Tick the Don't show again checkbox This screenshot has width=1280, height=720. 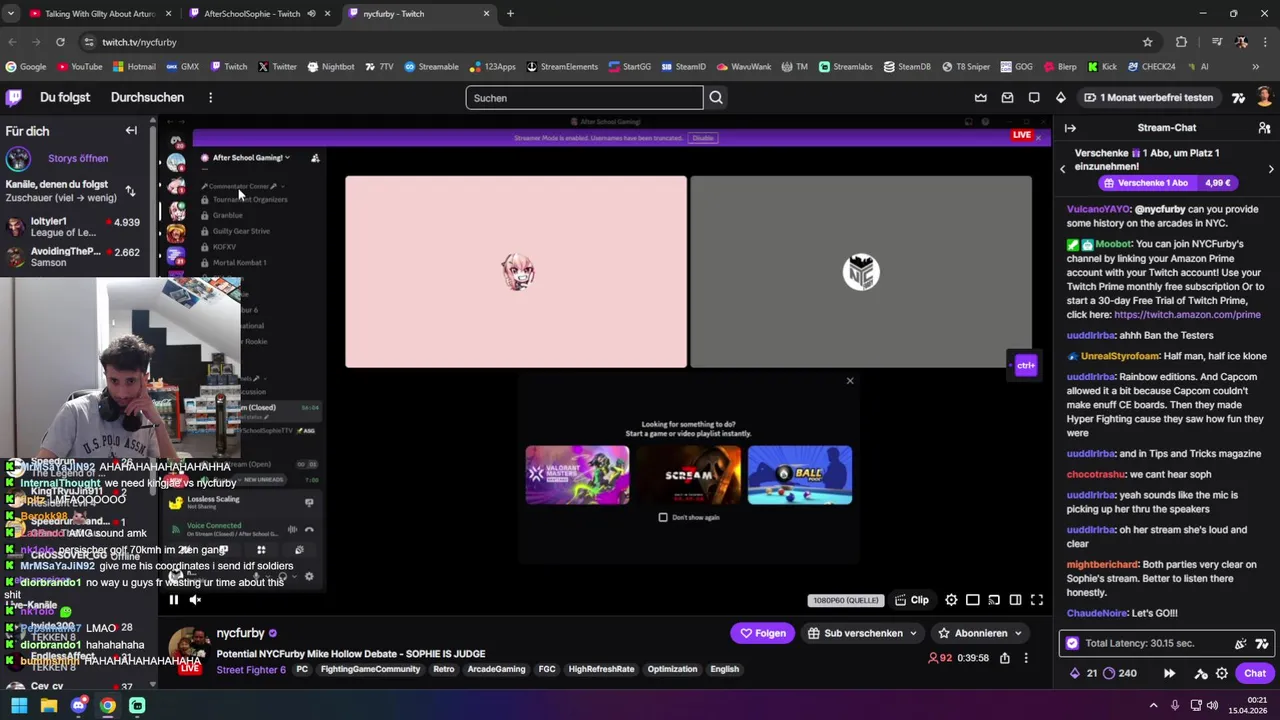tap(663, 517)
